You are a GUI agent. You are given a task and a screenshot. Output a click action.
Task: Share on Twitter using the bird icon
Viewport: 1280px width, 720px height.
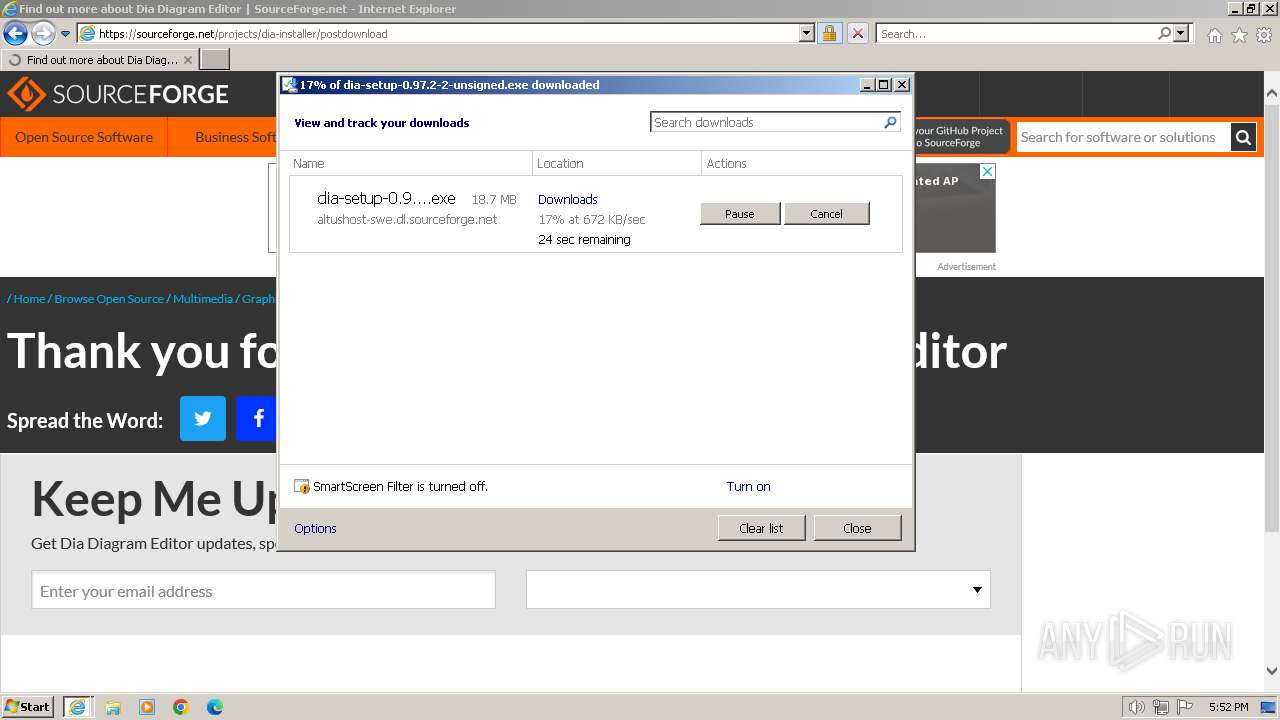[203, 418]
